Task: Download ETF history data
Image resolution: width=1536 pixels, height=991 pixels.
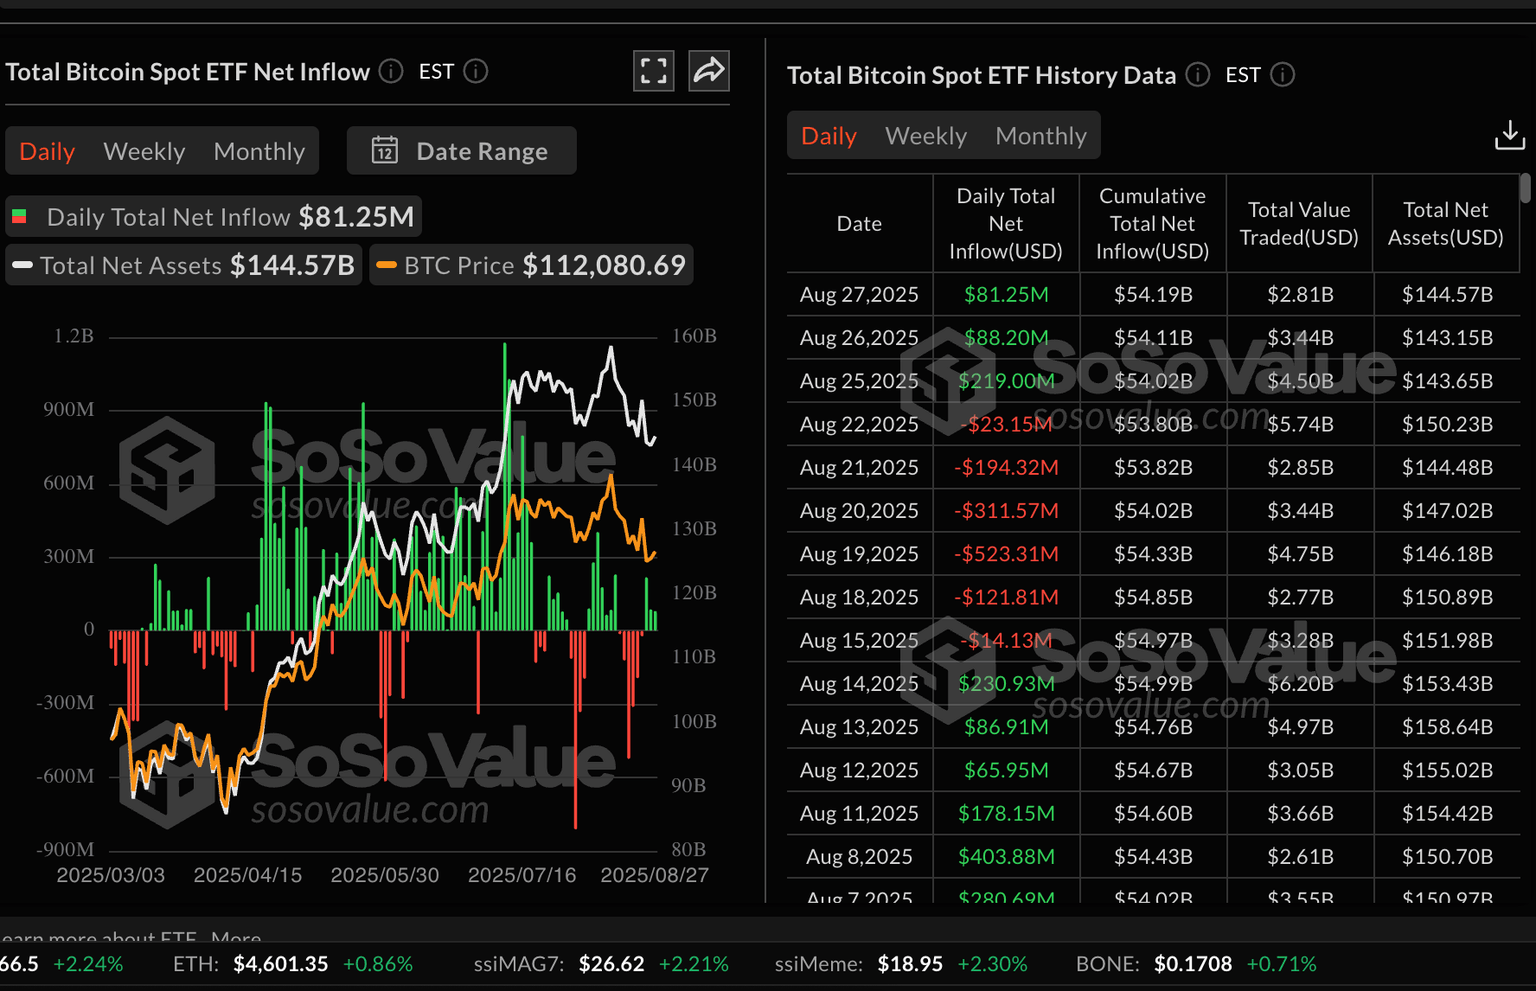Action: pyautogui.click(x=1509, y=135)
